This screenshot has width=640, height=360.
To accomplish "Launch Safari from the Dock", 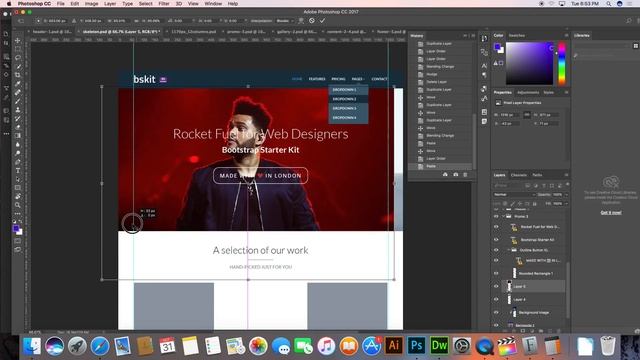I will tap(100, 346).
